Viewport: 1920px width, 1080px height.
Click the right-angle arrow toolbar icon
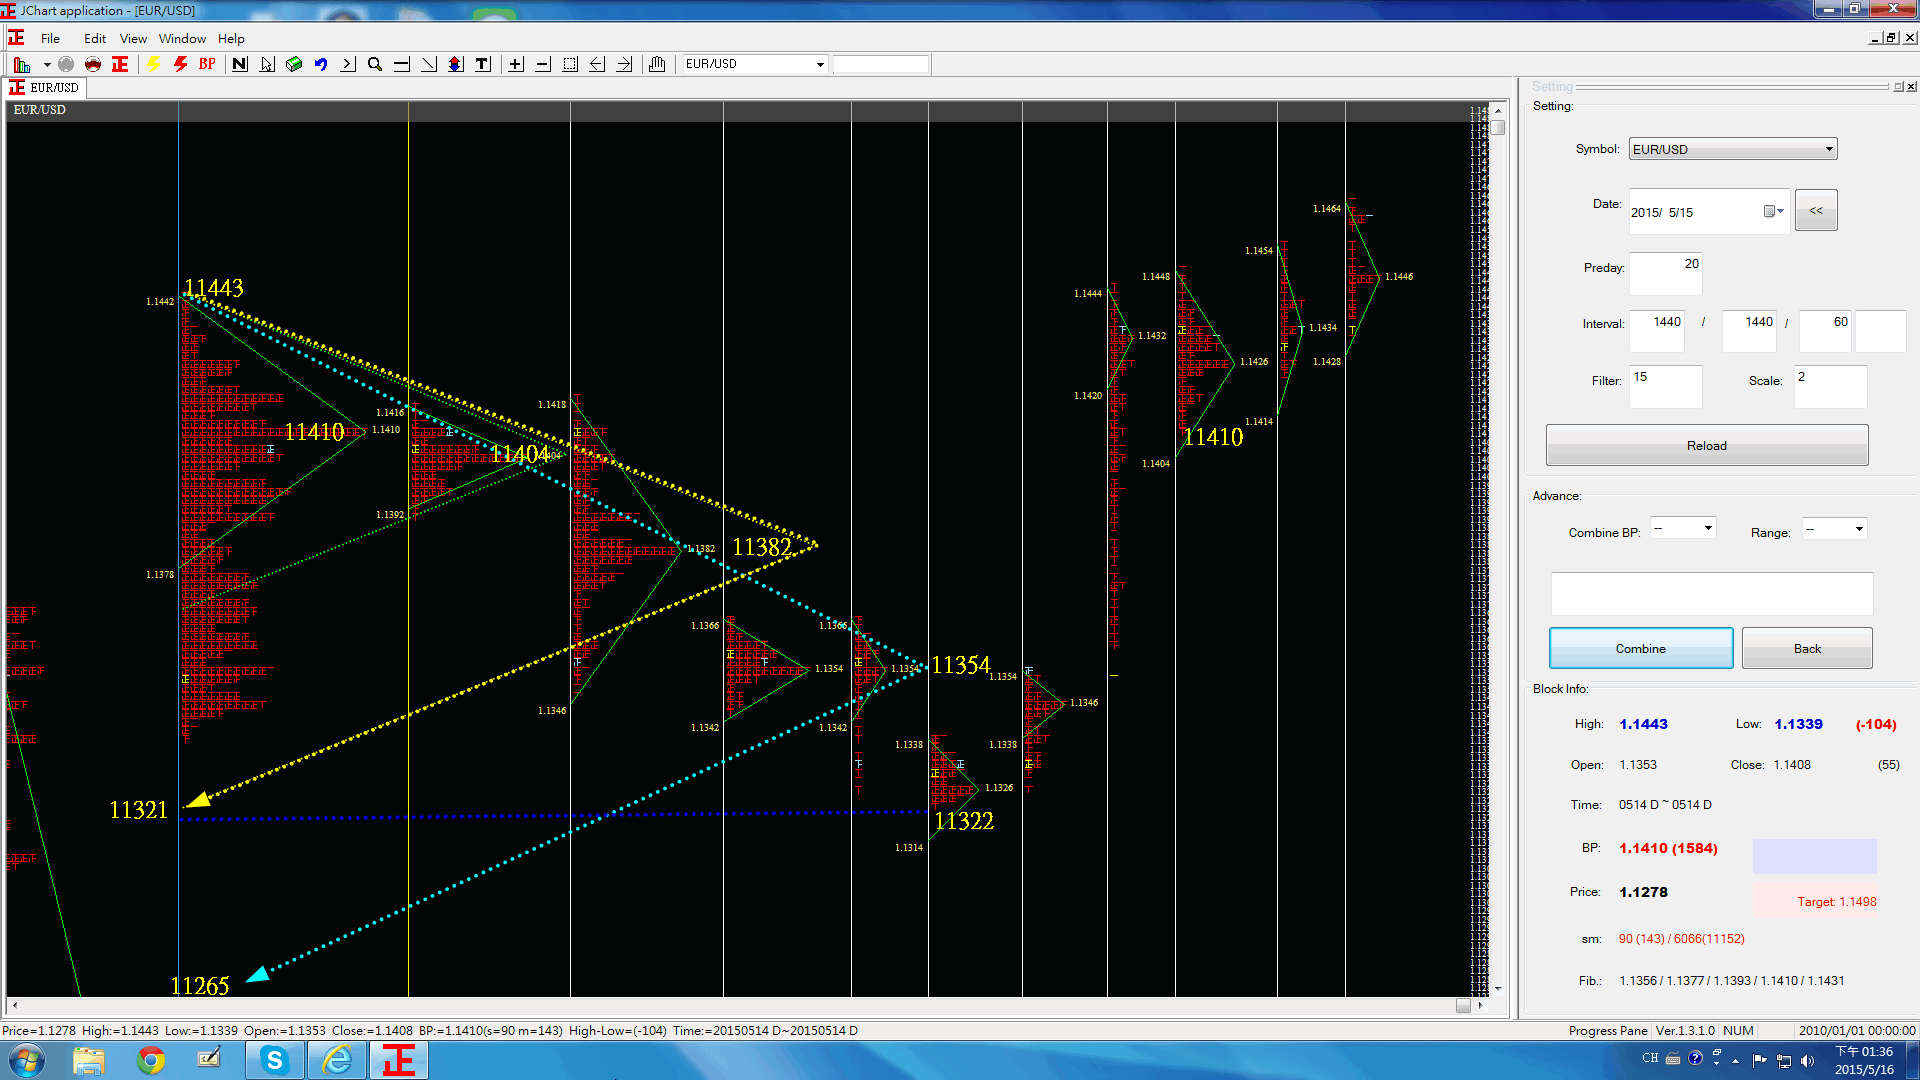tap(348, 64)
